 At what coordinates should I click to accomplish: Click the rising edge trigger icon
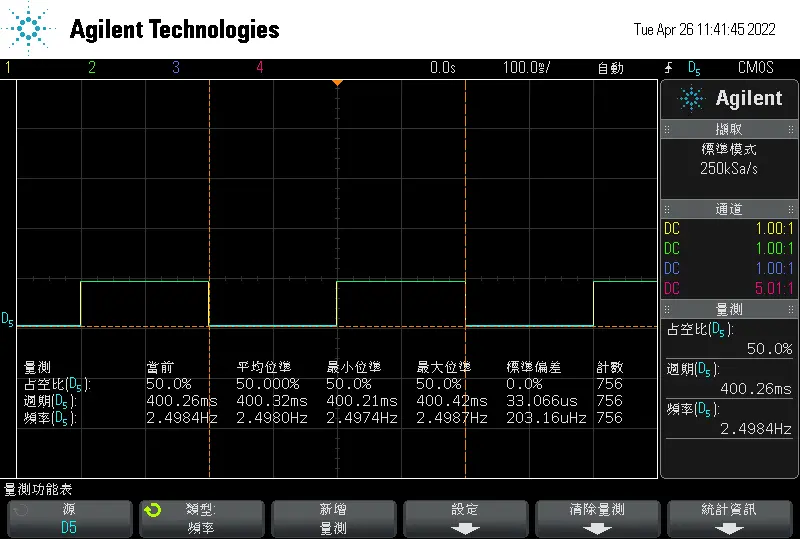(668, 67)
